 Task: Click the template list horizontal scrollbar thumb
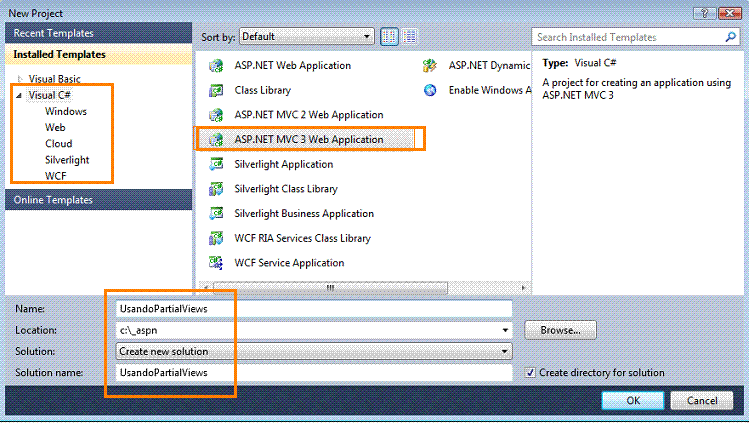click(331, 288)
